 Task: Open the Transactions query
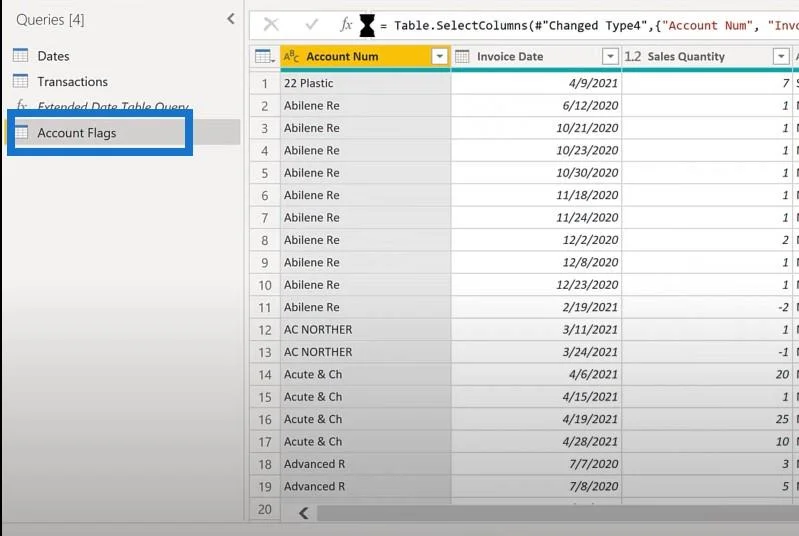(x=72, y=82)
